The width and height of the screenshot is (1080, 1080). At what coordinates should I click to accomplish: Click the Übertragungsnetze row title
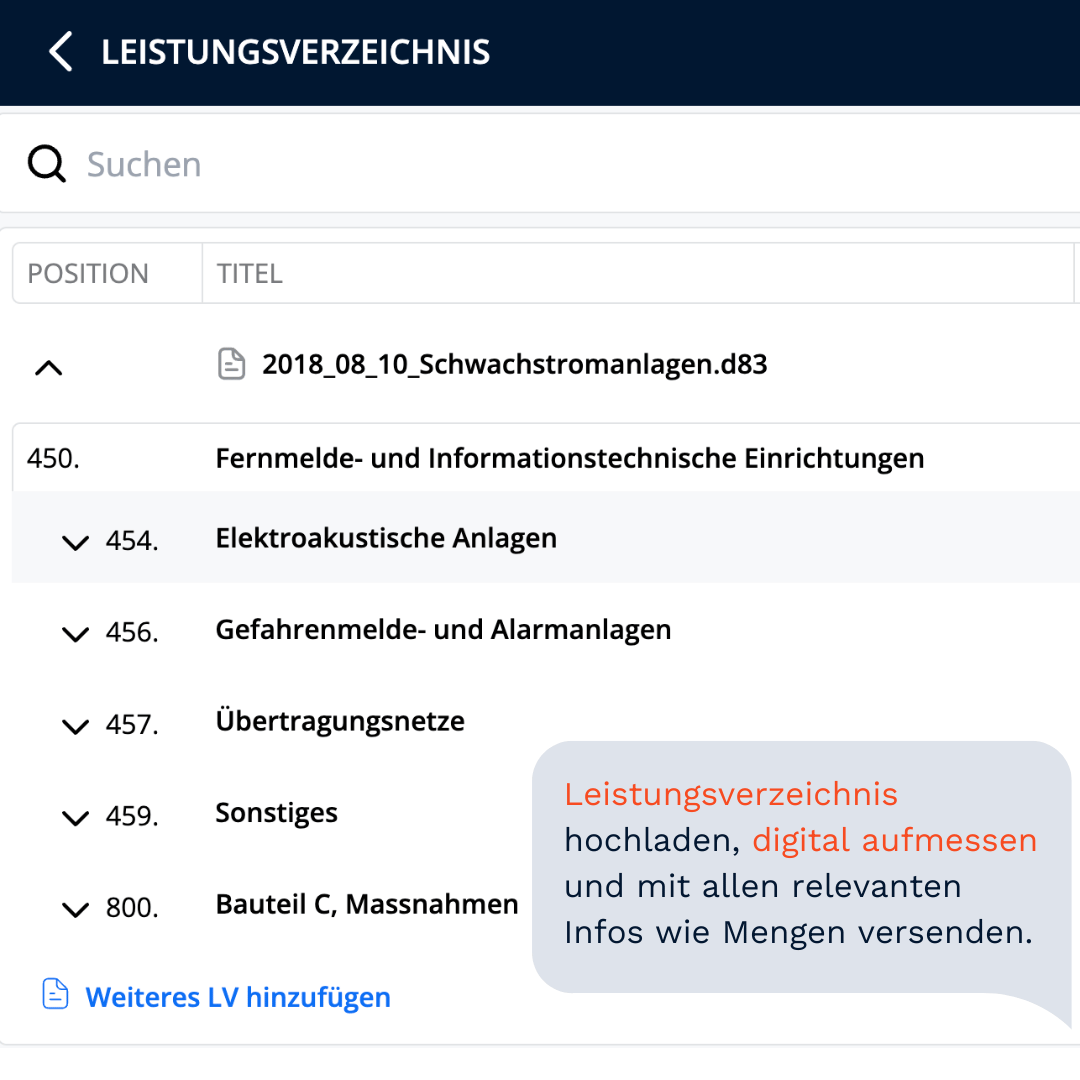339,720
